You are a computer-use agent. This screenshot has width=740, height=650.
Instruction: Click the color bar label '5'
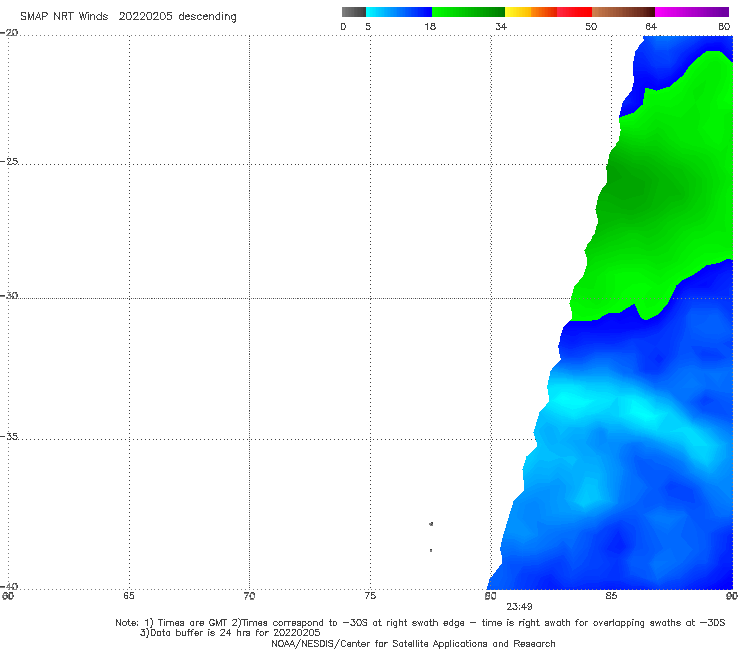click(x=368, y=26)
